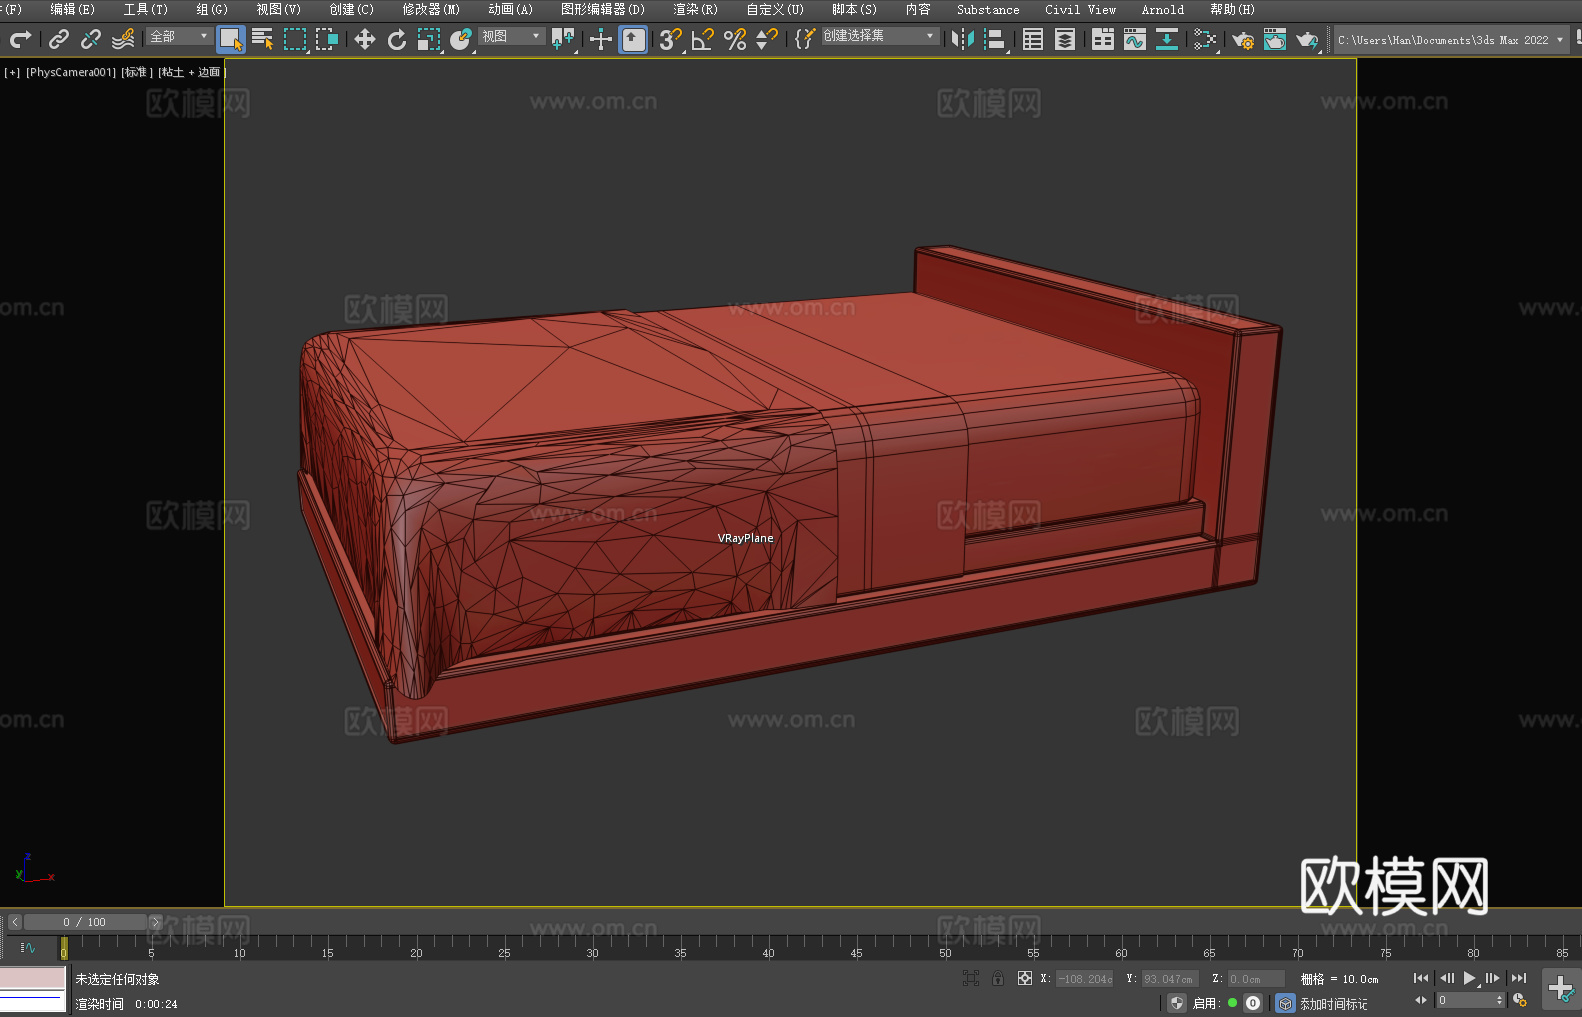Activate the Rotate tool
This screenshot has width=1582, height=1017.
coord(397,39)
